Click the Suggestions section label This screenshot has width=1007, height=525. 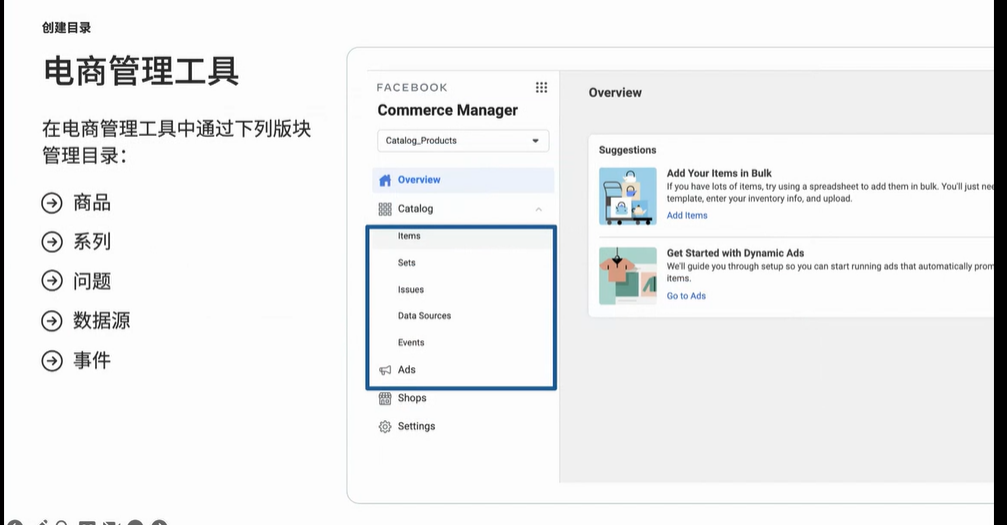627,150
